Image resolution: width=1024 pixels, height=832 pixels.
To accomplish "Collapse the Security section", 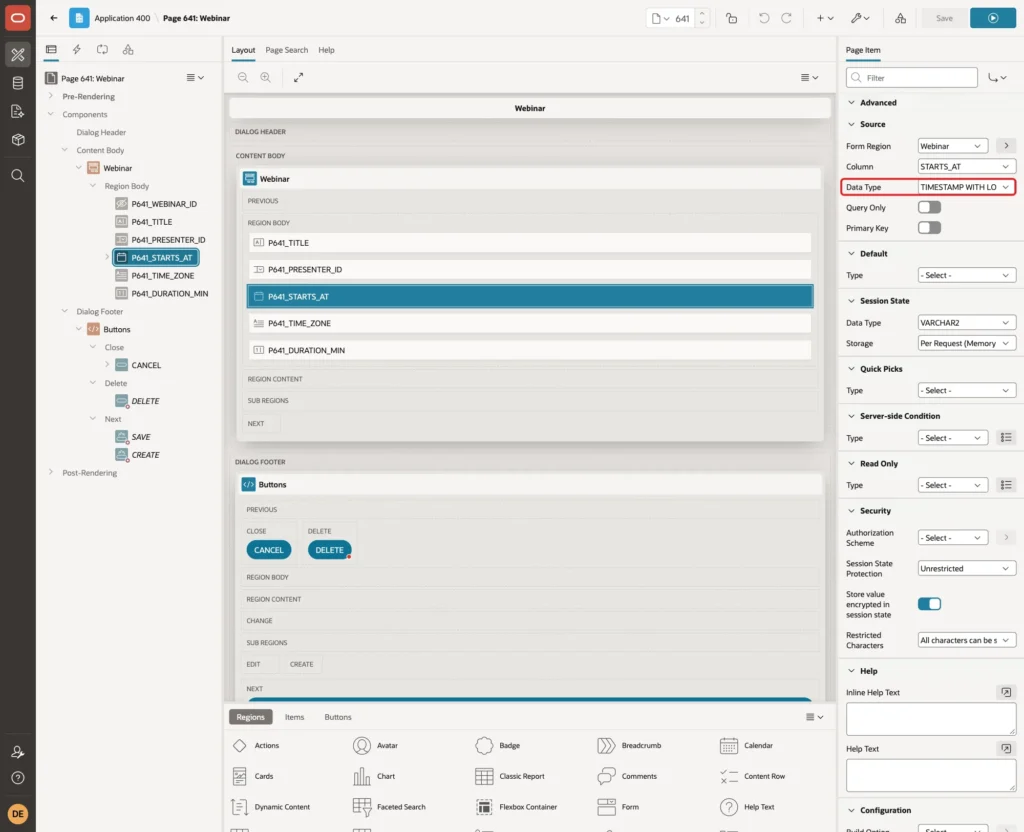I will tap(851, 511).
